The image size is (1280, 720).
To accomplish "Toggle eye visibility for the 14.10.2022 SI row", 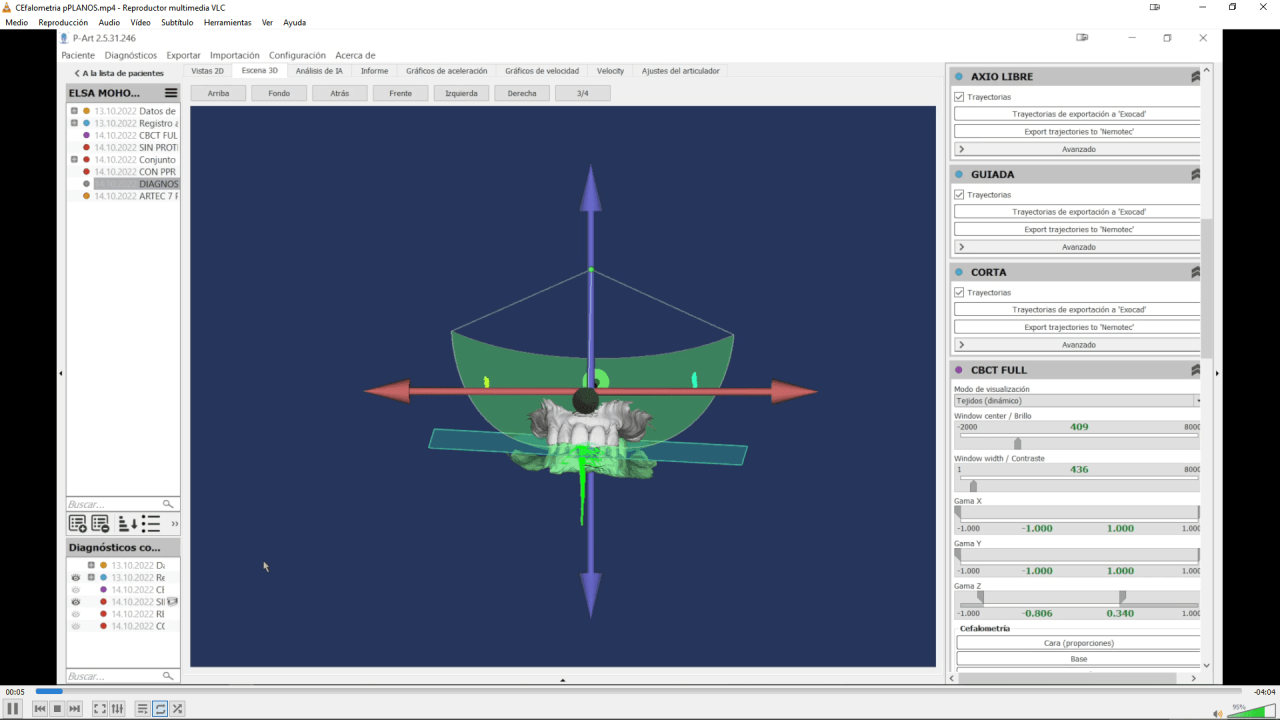I will 75,602.
